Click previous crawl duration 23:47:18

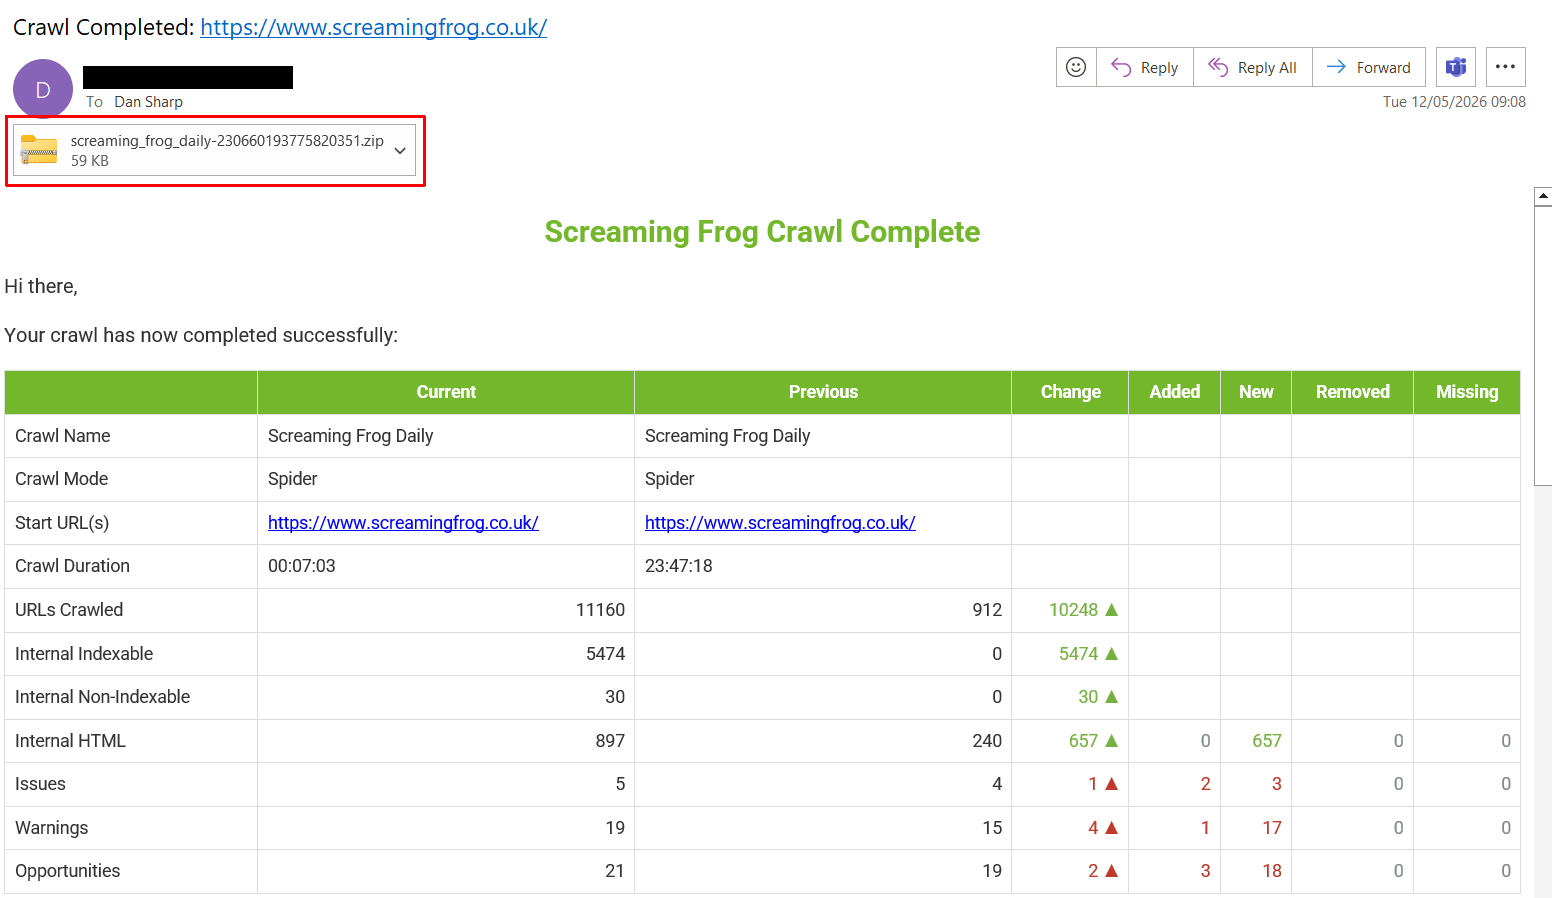point(679,566)
